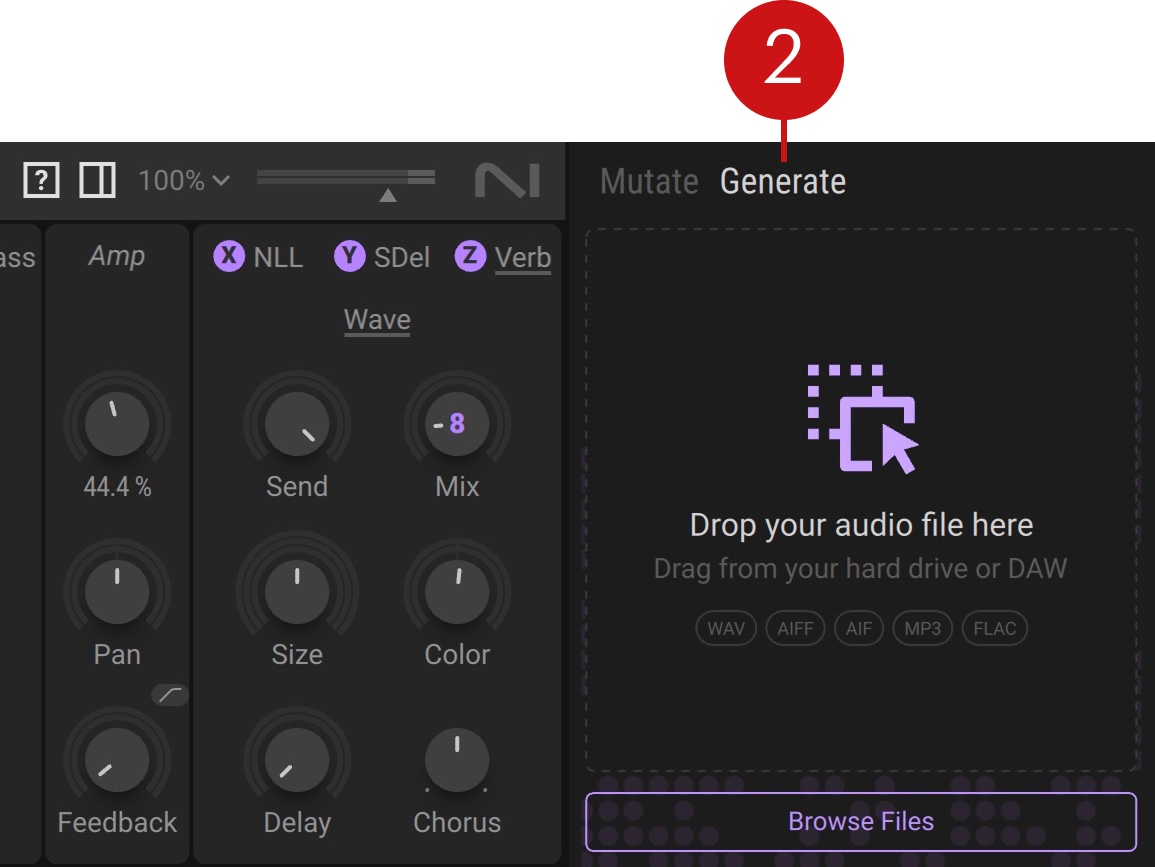Screen dimensions: 1155x867
Task: Open the help question mark icon
Action: pyautogui.click(x=41, y=180)
